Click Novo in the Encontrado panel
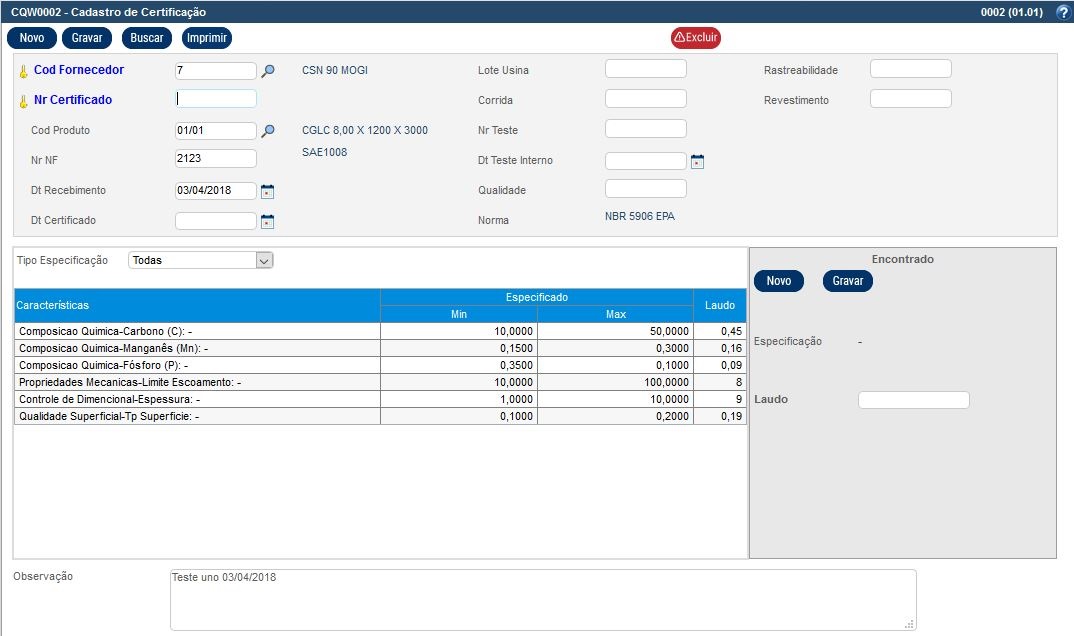Screen dimensions: 1074x636 (x=778, y=281)
